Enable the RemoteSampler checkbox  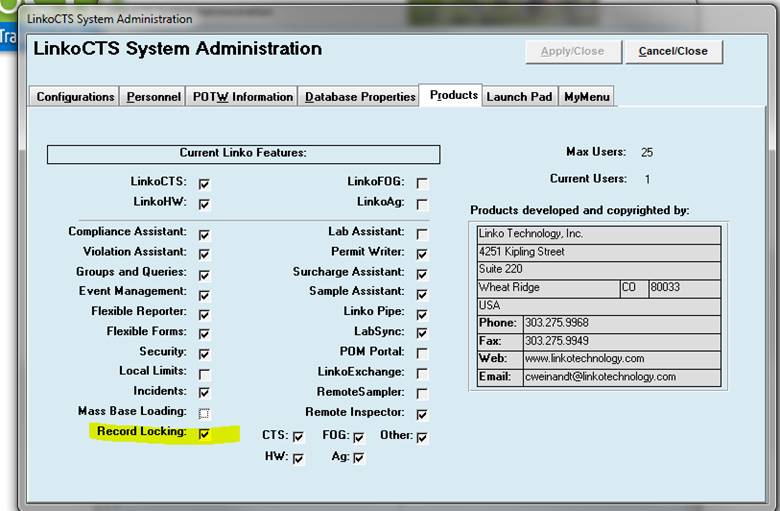pos(422,394)
